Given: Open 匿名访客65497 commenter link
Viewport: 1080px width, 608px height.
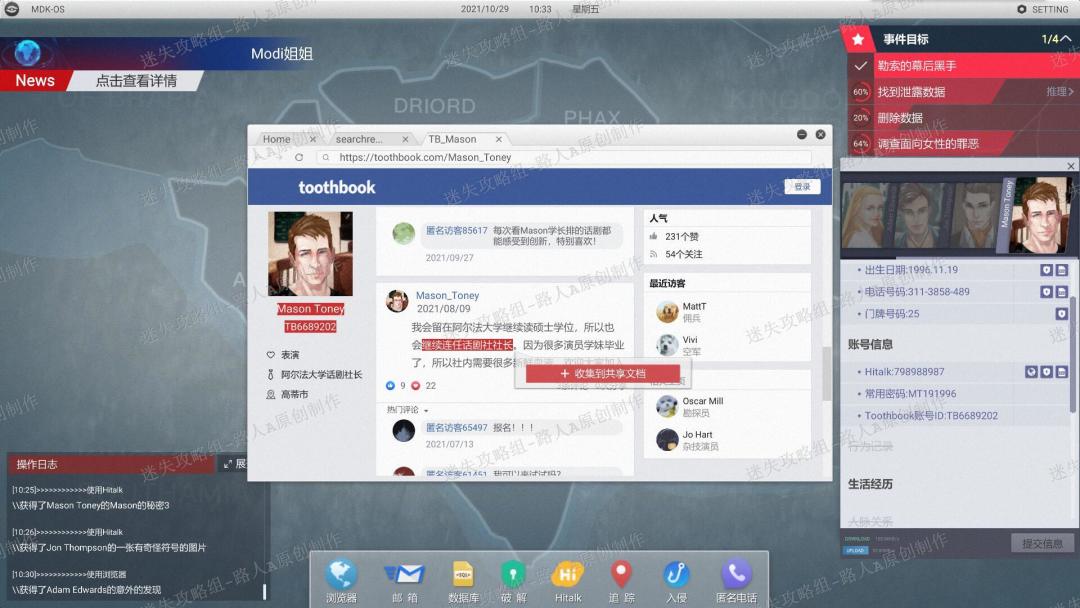Looking at the screenshot, I should tap(456, 428).
